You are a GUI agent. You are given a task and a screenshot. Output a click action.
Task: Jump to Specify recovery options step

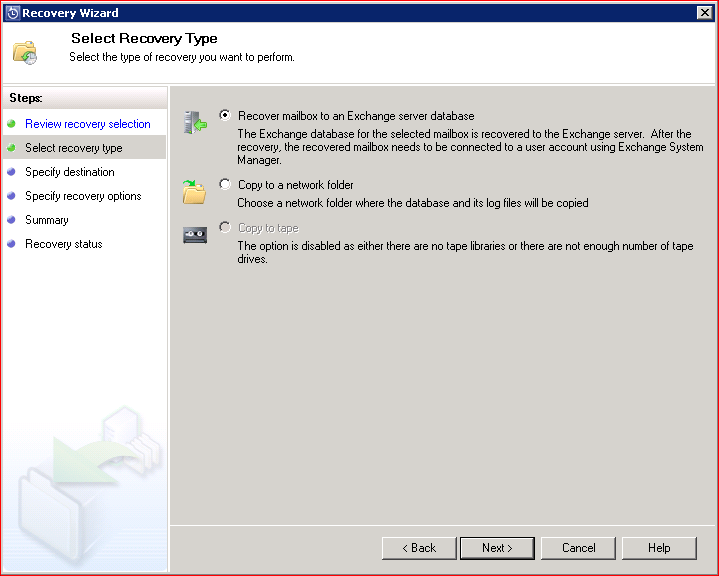[x=83, y=196]
